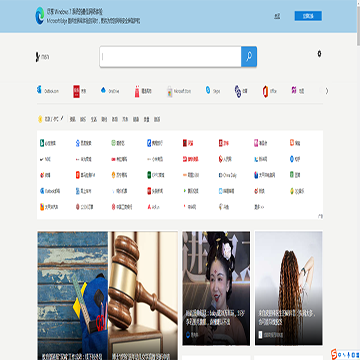Open the Bing search link with teal icon
360x360 pixels.
coord(48,143)
